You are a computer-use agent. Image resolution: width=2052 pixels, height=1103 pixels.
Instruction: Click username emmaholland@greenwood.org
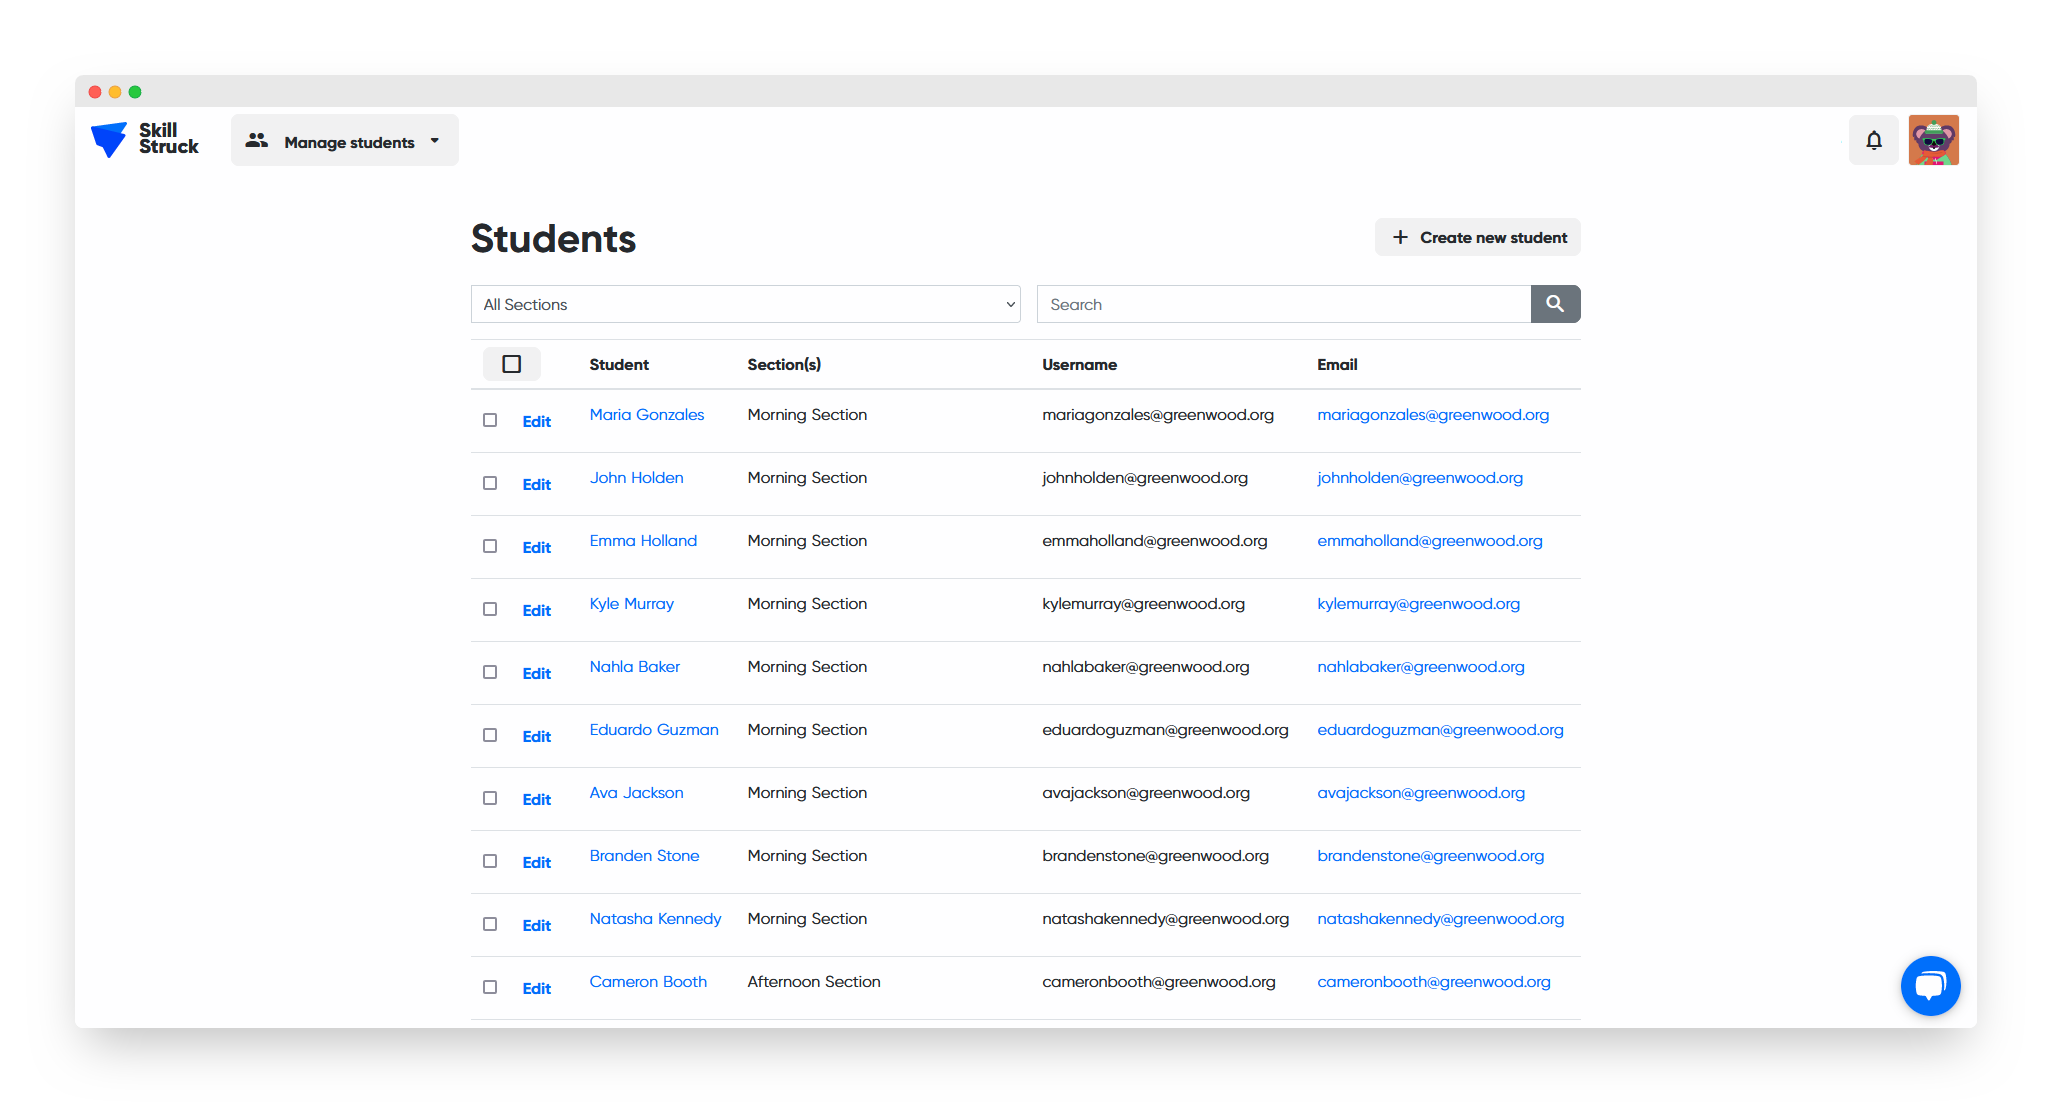pos(1154,540)
